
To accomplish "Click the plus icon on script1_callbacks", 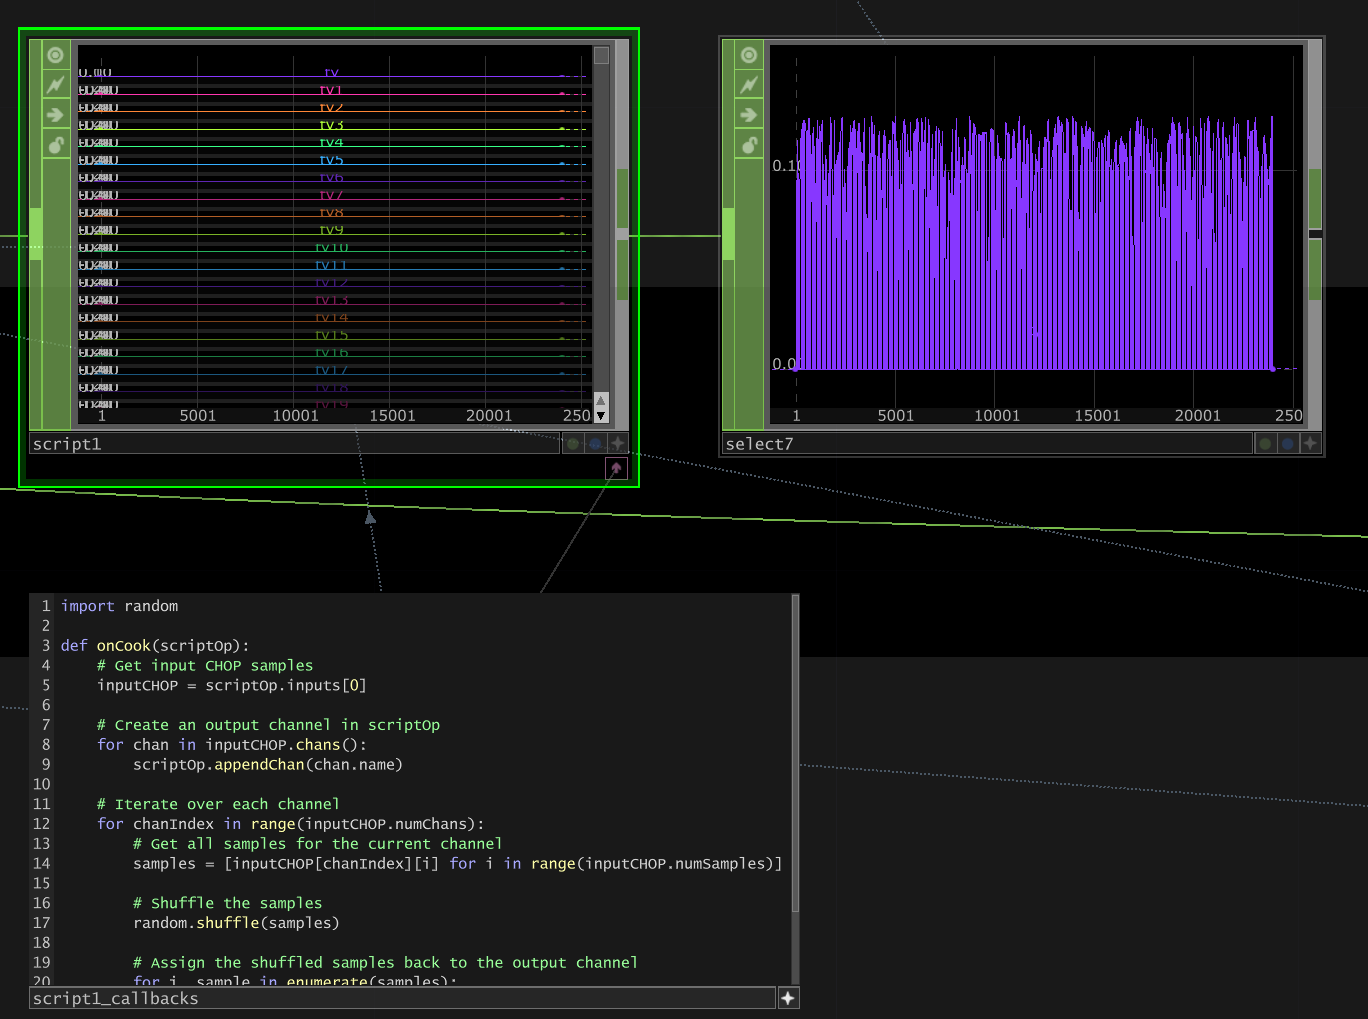I will coord(788,998).
